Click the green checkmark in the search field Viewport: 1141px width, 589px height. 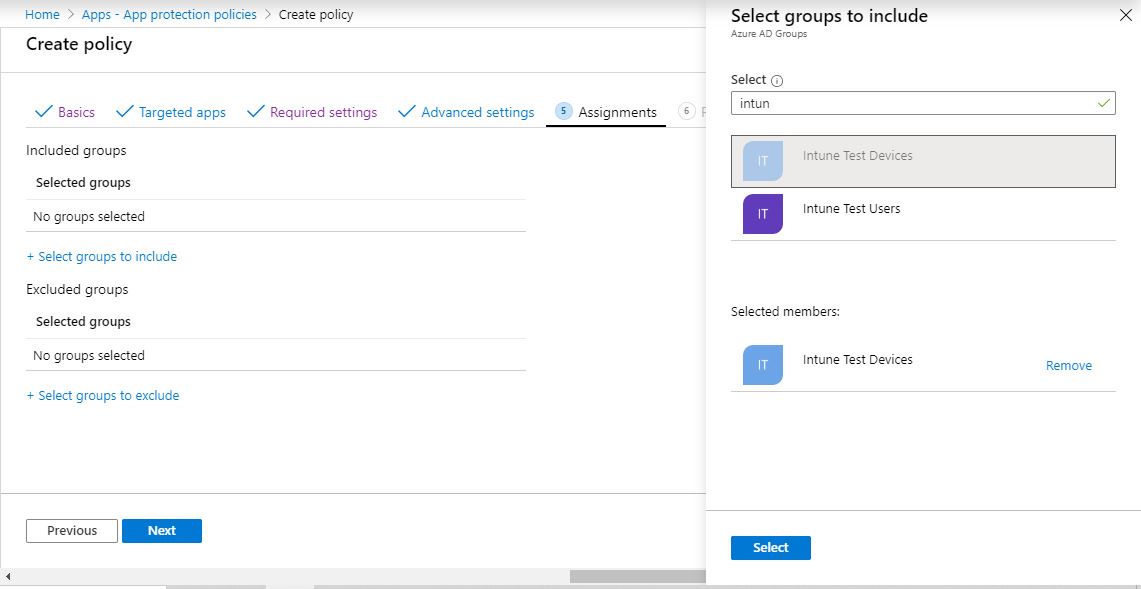[1103, 103]
